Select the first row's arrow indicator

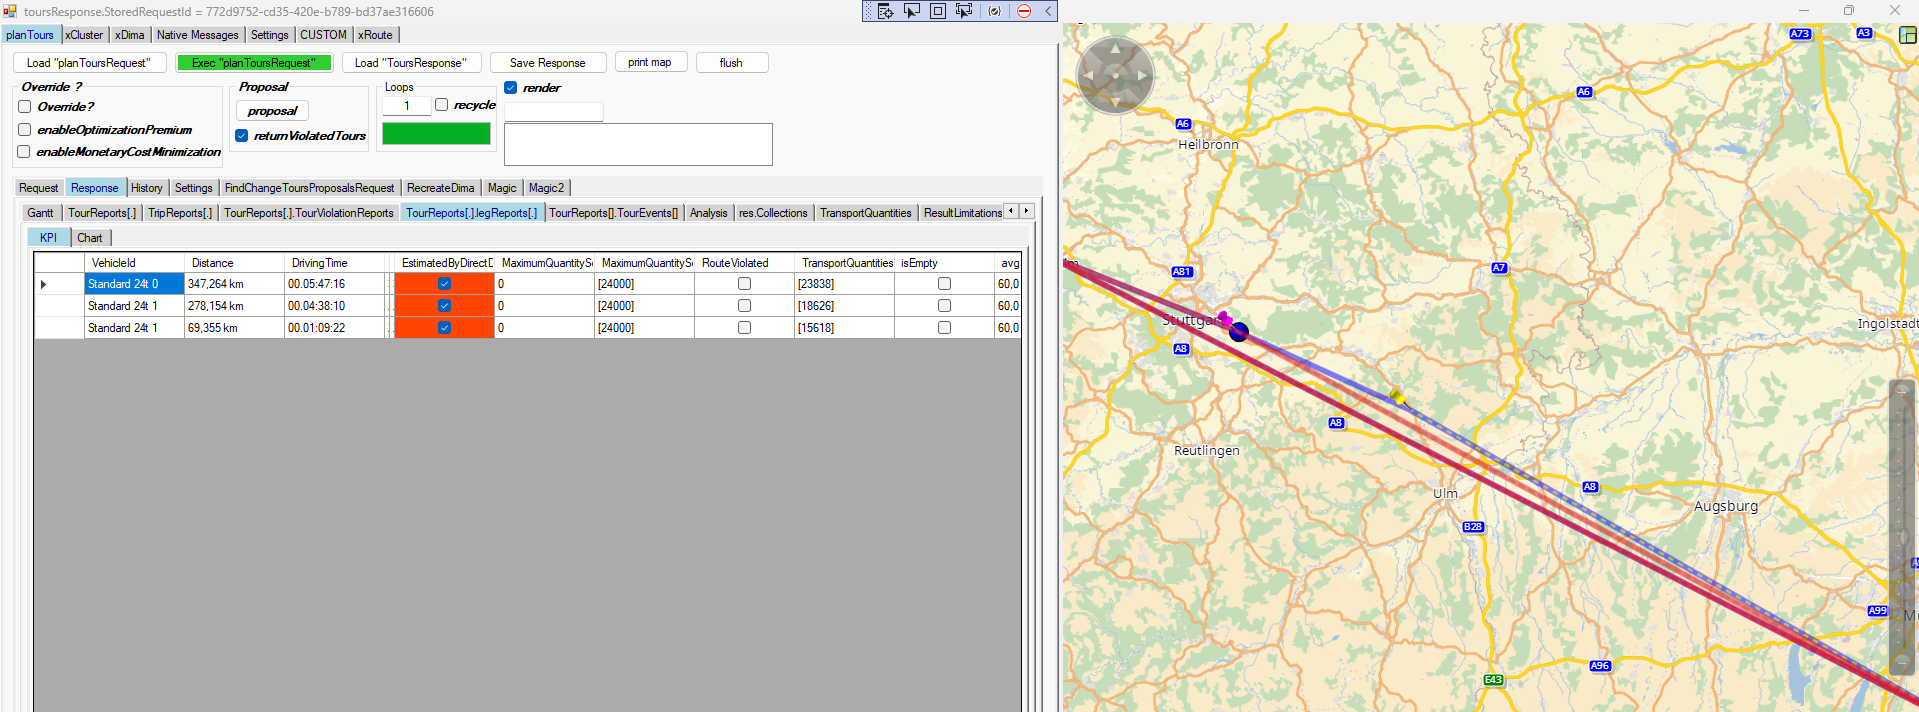(x=44, y=285)
